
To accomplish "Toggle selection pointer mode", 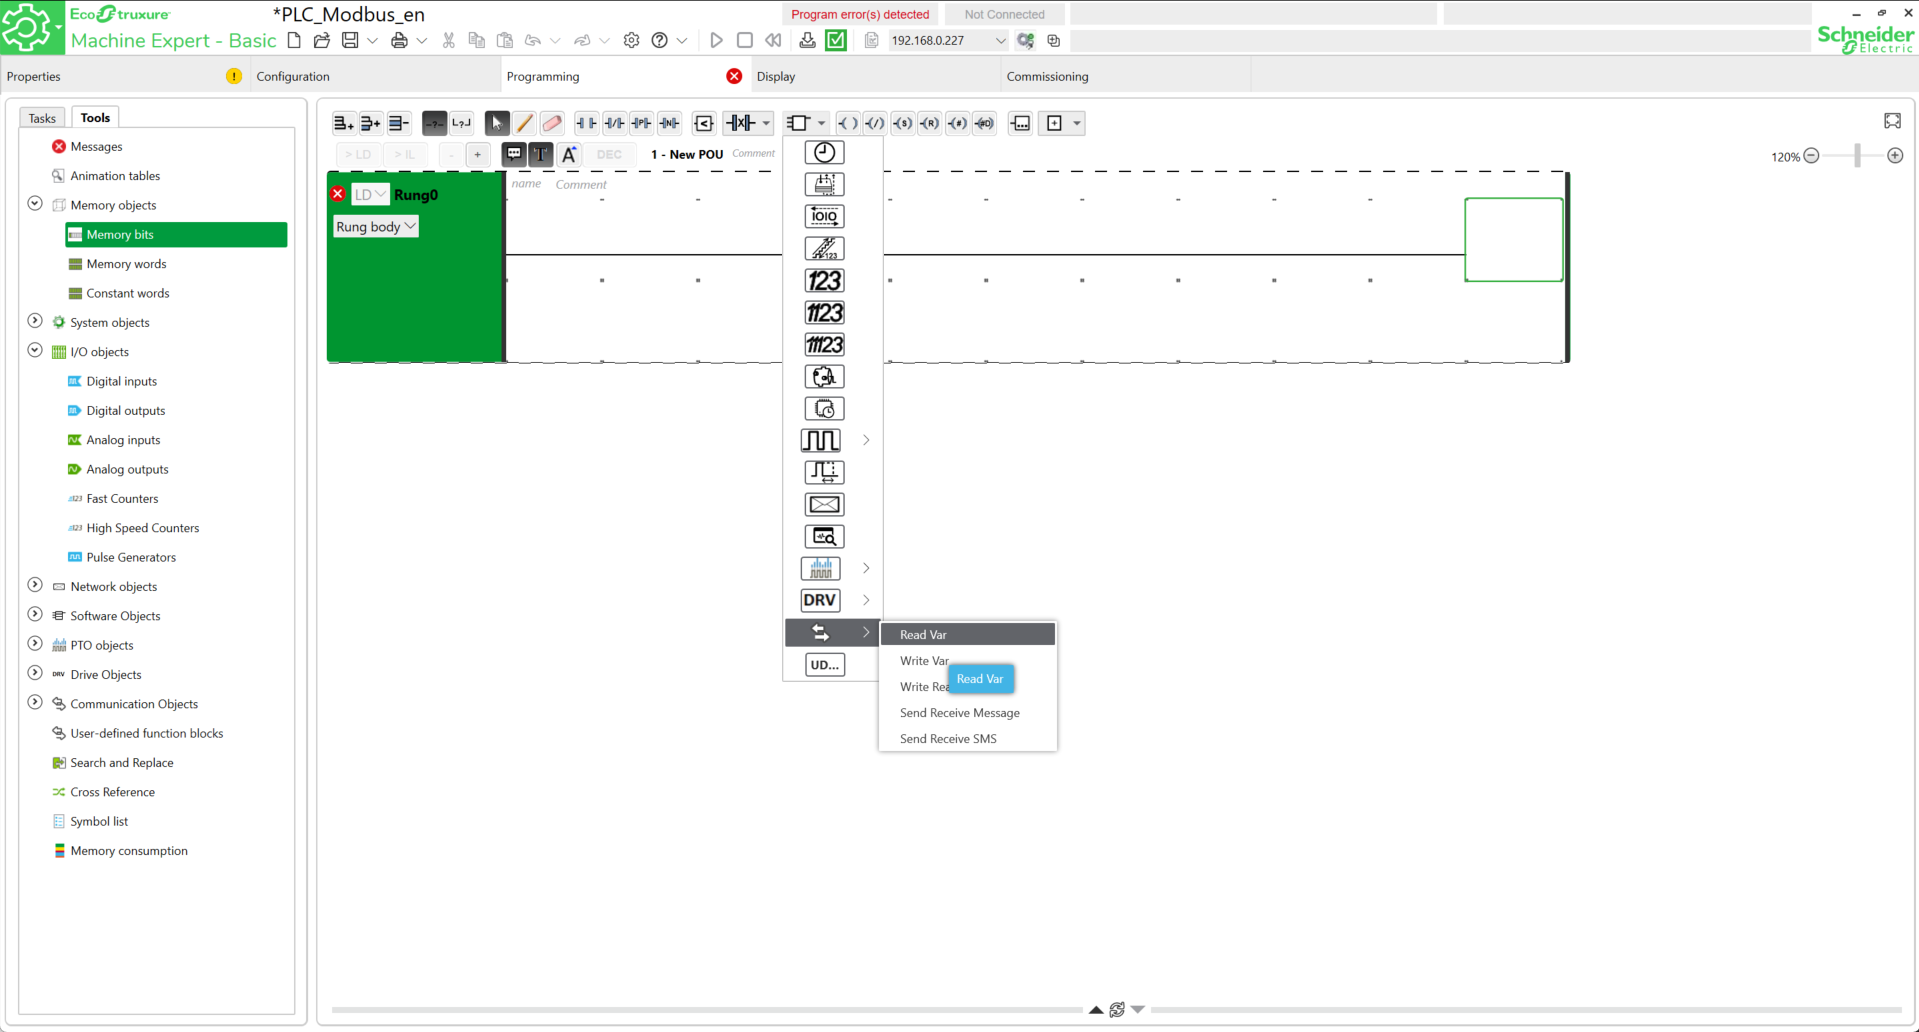I will coord(496,123).
